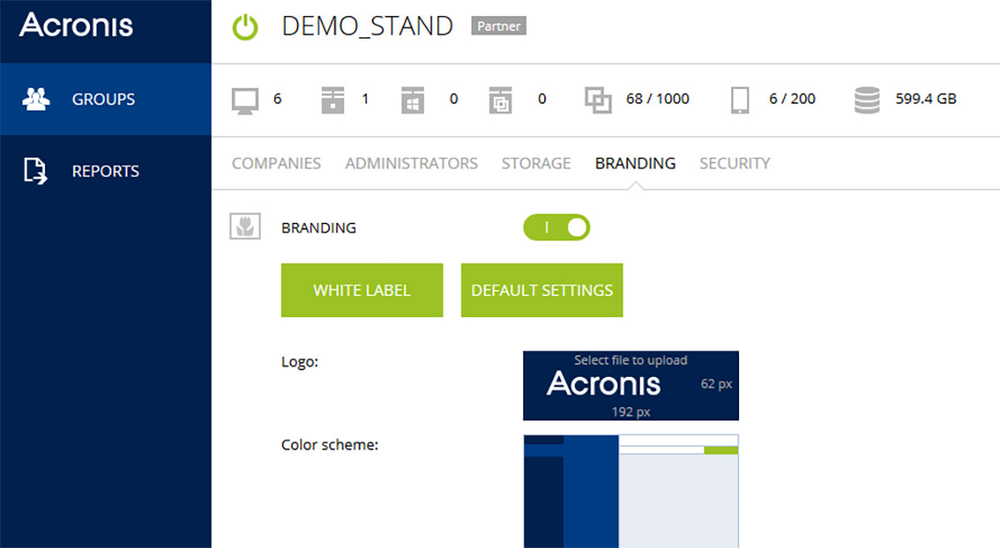Click the 68 / 1000 quota value
1000x548 pixels.
coord(658,99)
